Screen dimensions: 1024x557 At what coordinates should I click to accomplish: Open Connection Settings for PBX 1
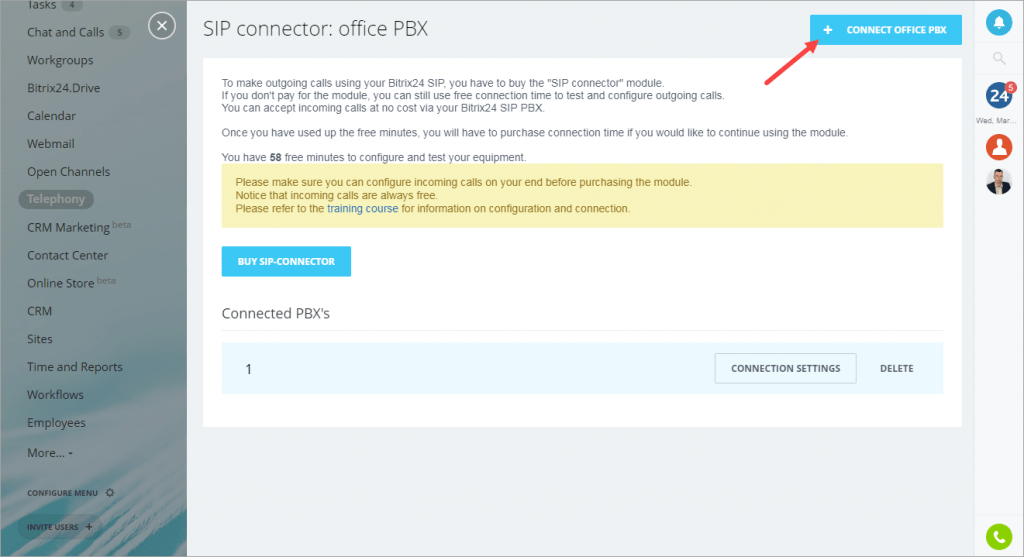point(785,368)
